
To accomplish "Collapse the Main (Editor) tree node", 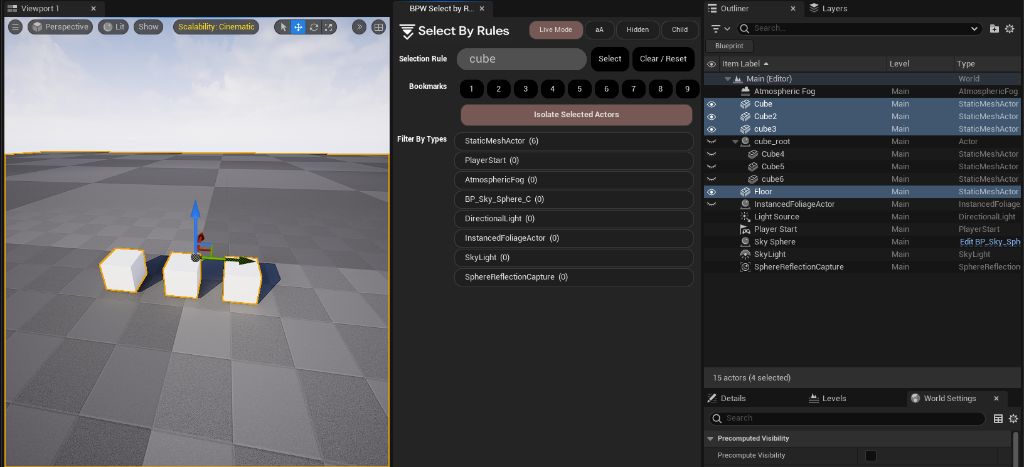I will click(728, 79).
